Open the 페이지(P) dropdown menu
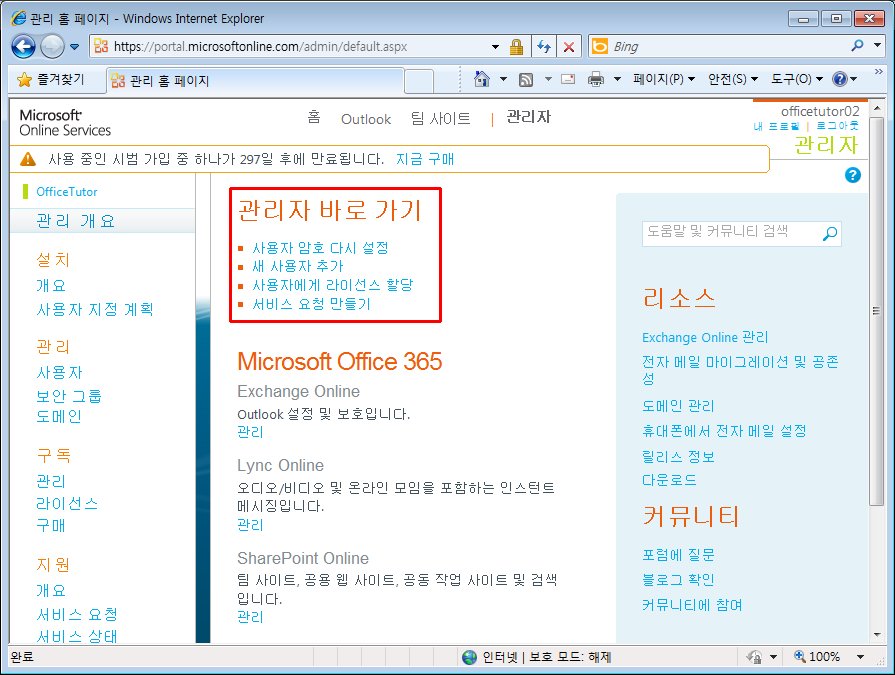Image resolution: width=895 pixels, height=675 pixels. point(664,79)
